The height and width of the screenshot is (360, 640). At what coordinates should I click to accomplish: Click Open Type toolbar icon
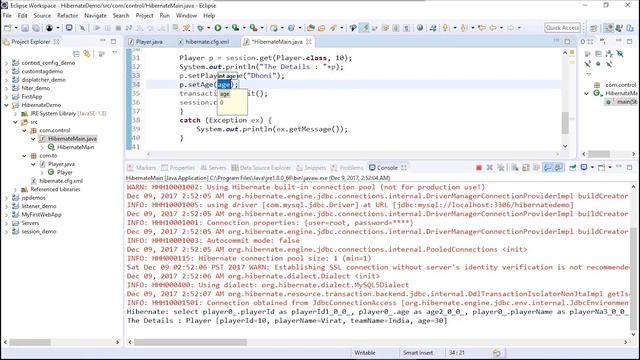click(311, 28)
